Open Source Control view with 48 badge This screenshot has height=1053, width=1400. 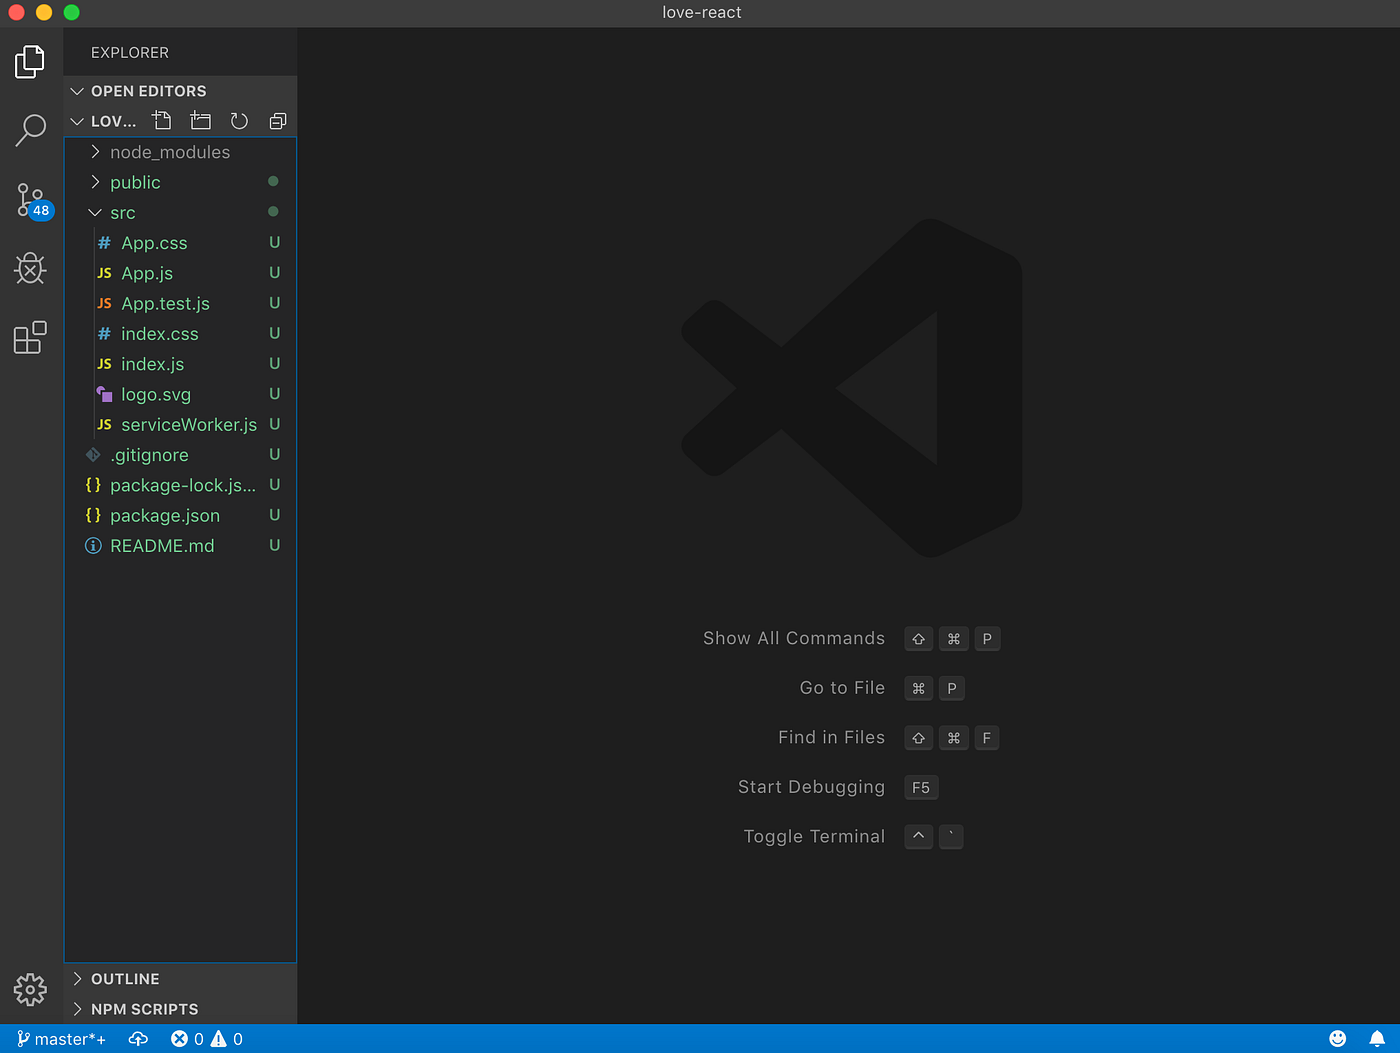(32, 200)
